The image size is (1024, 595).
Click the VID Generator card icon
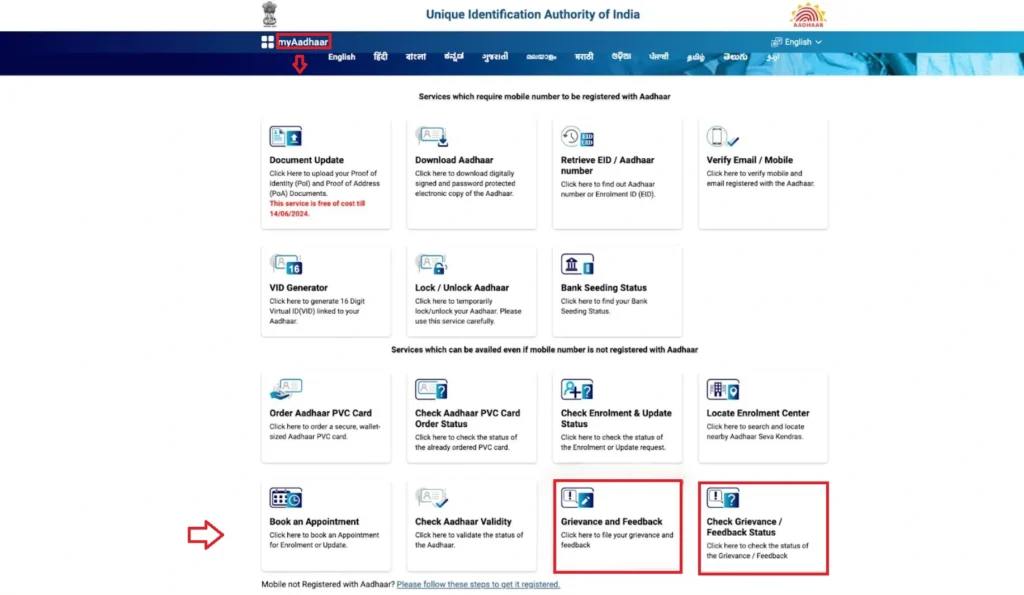coord(285,265)
